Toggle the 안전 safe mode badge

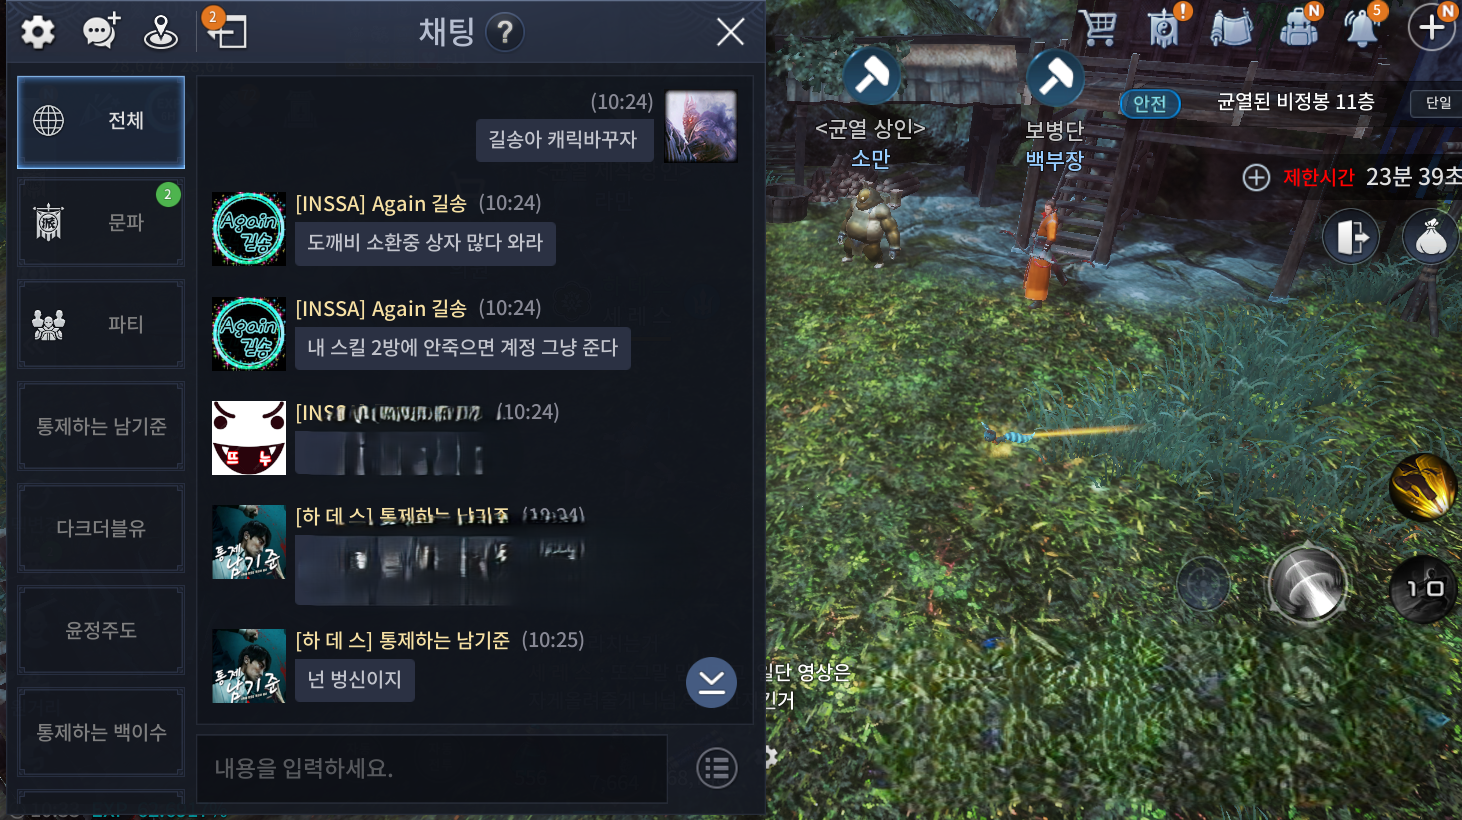coord(1150,103)
